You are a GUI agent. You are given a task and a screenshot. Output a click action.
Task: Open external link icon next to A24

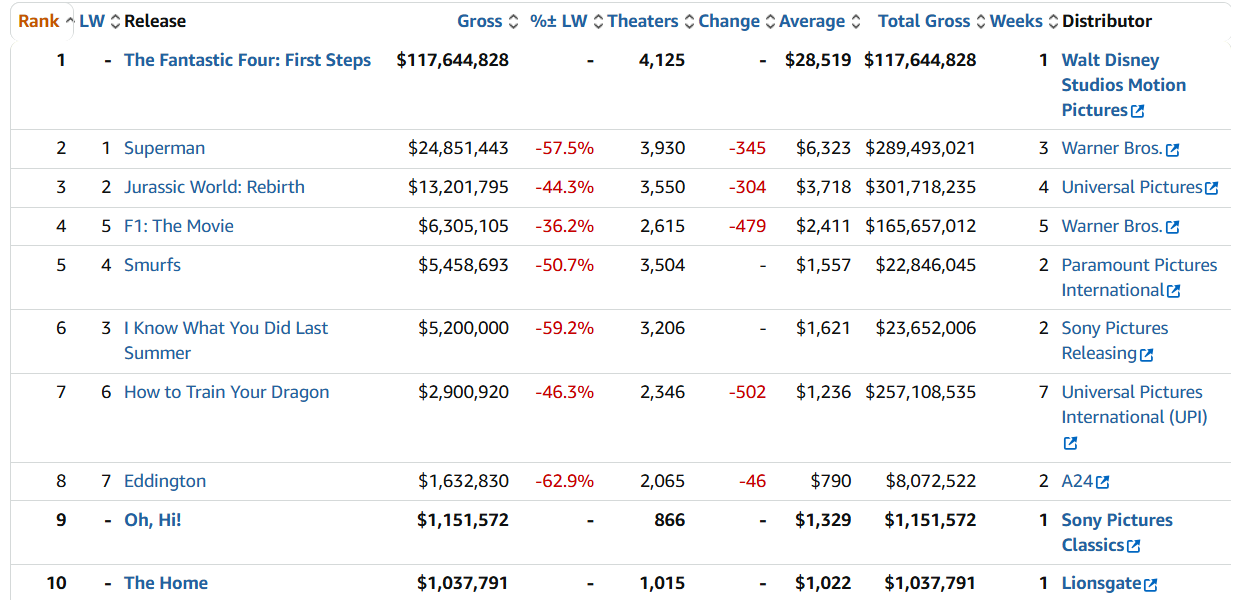[x=1103, y=482]
